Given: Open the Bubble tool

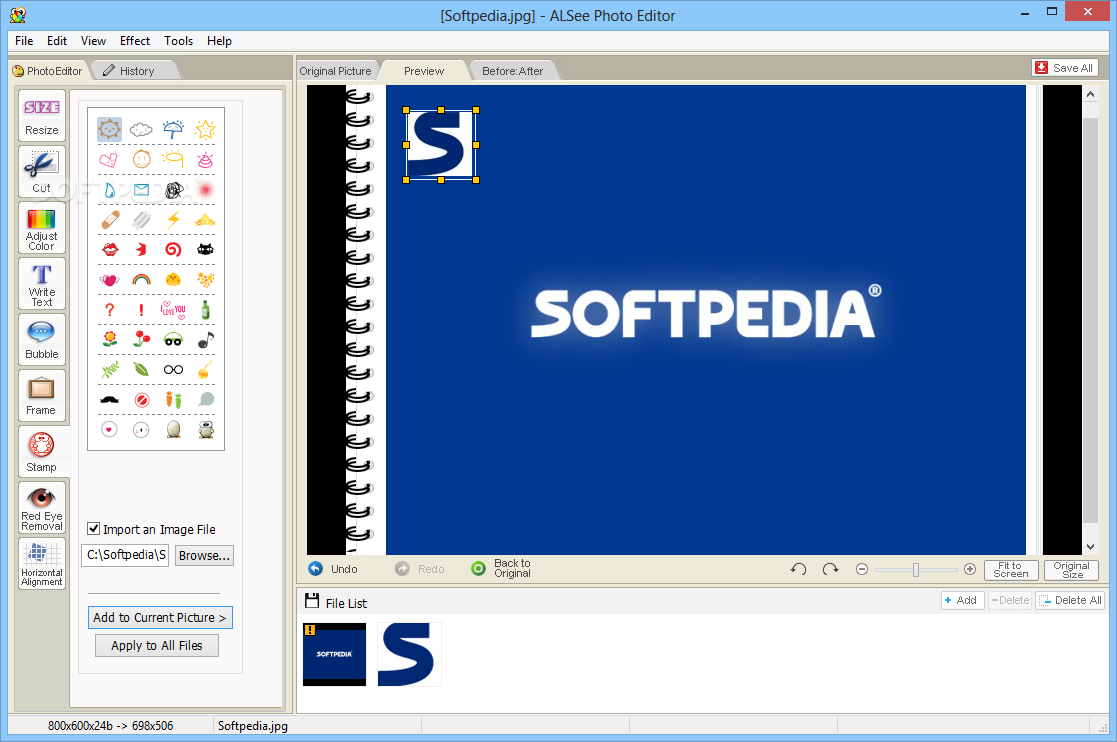Looking at the screenshot, I should point(41,340).
